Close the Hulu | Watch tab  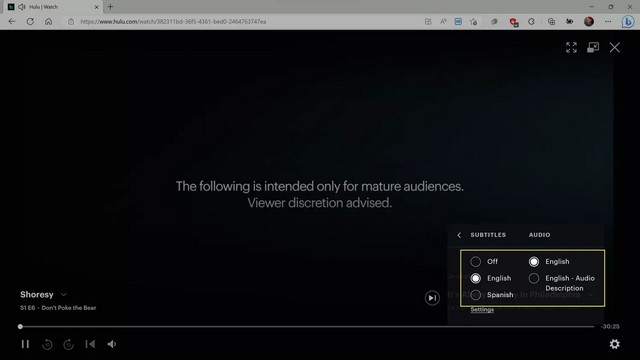tap(97, 7)
